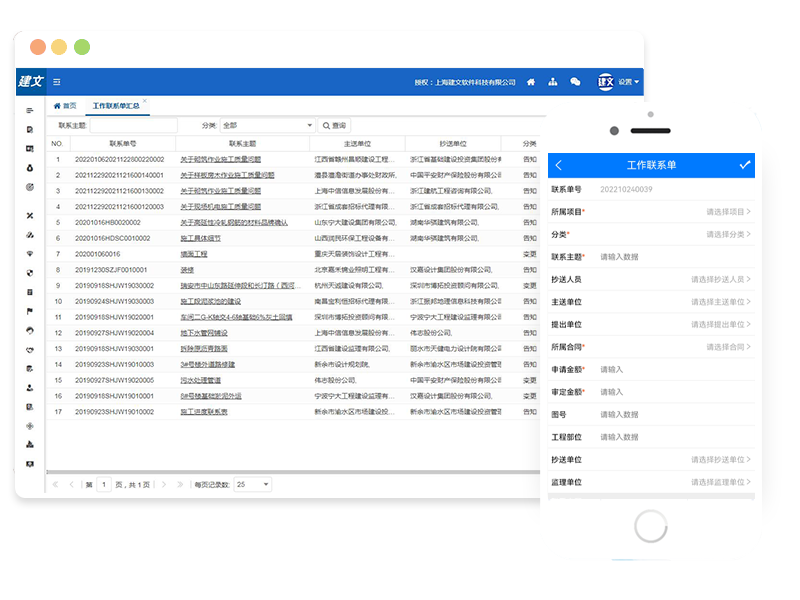Viewport: 800px width, 600px height.
Task: Tap 请选择抄送人员 on the phone form
Action: coord(720,279)
